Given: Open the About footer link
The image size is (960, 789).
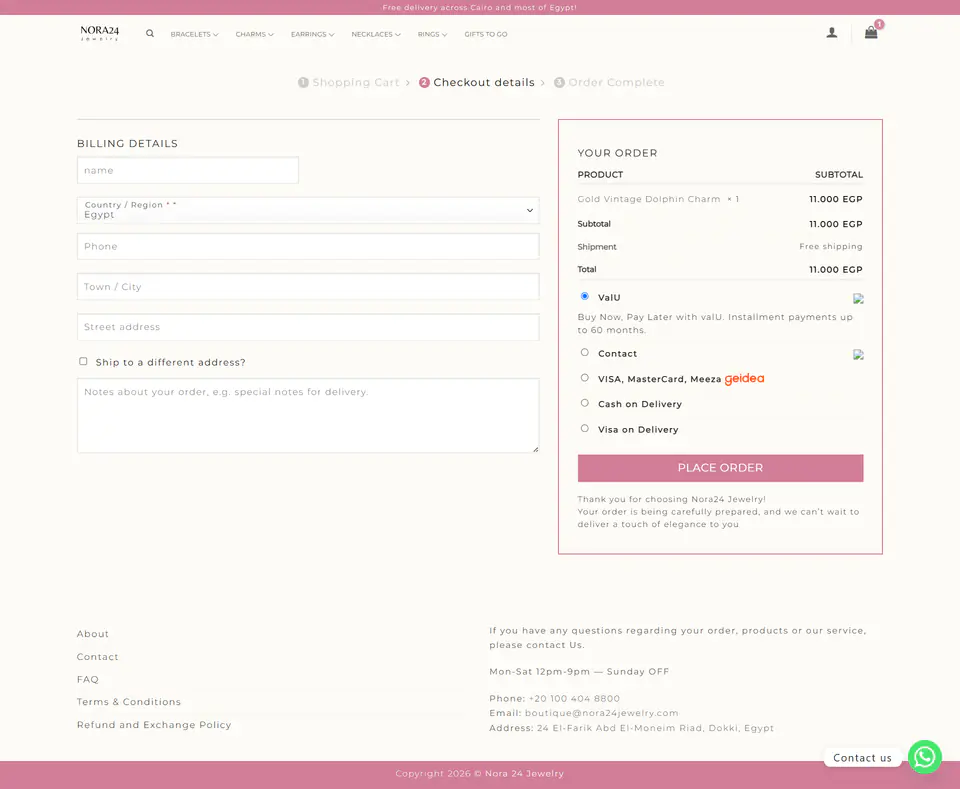Looking at the screenshot, I should coord(92,634).
